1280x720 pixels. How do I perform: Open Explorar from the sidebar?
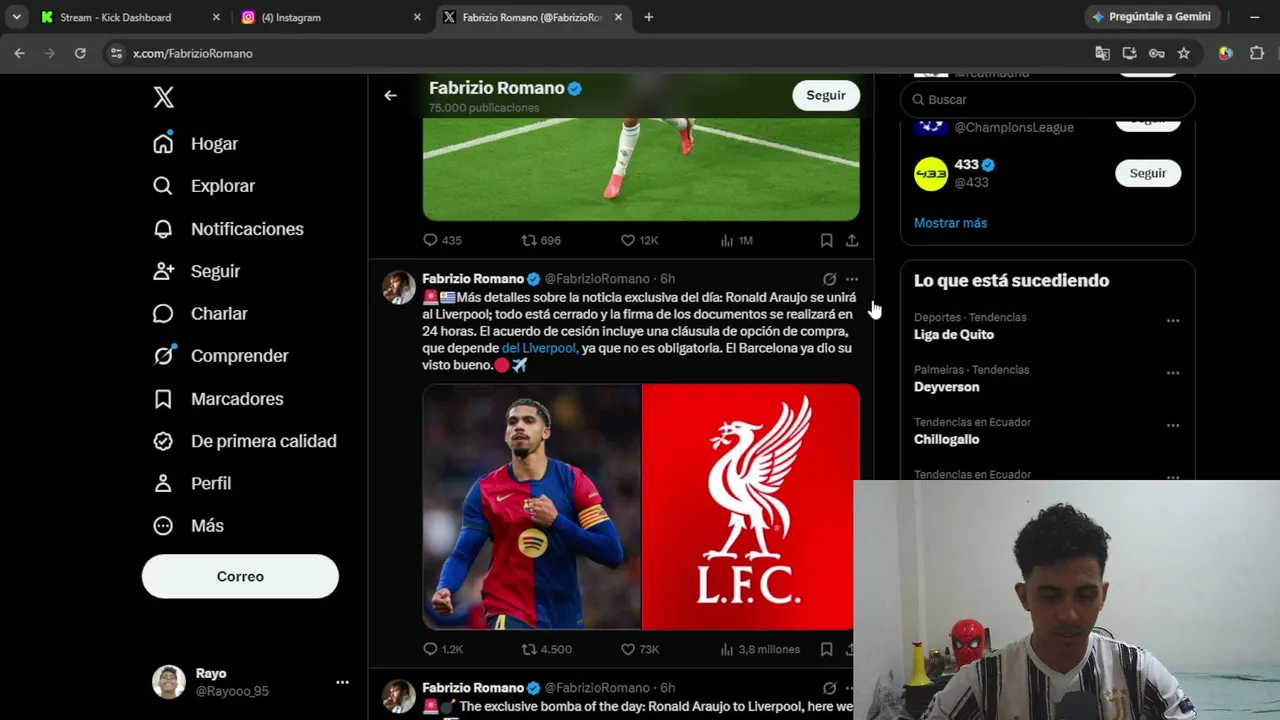[x=204, y=186]
